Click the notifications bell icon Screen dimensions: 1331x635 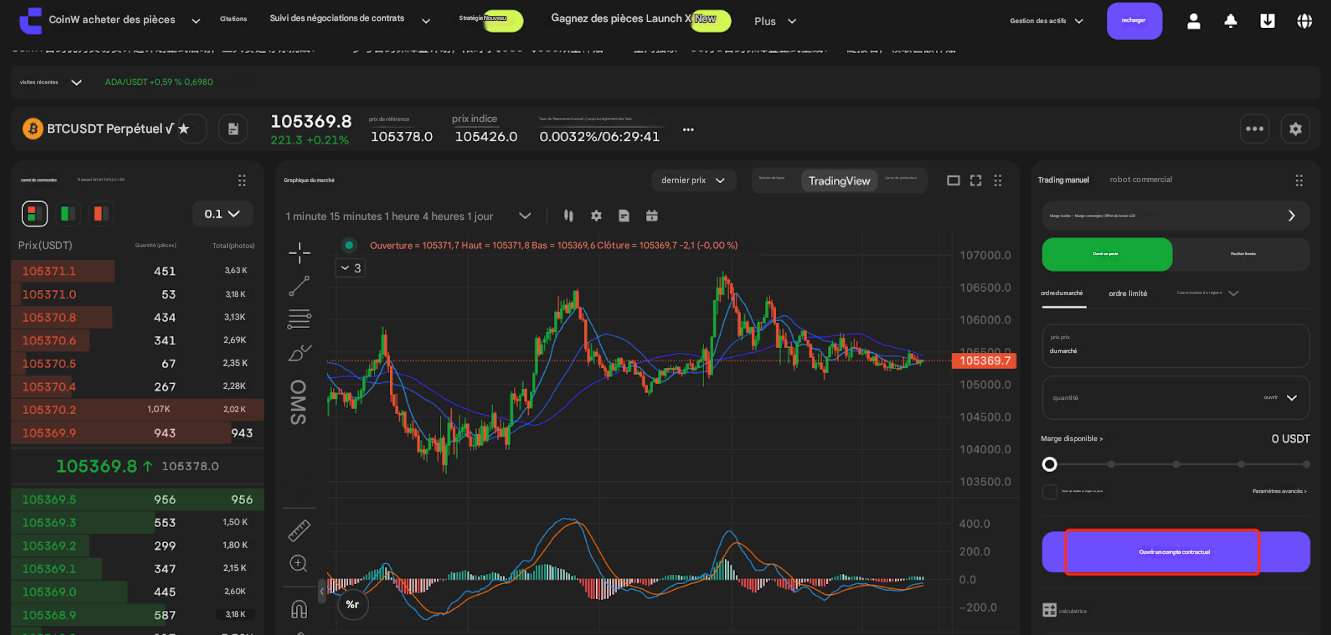[1230, 21]
